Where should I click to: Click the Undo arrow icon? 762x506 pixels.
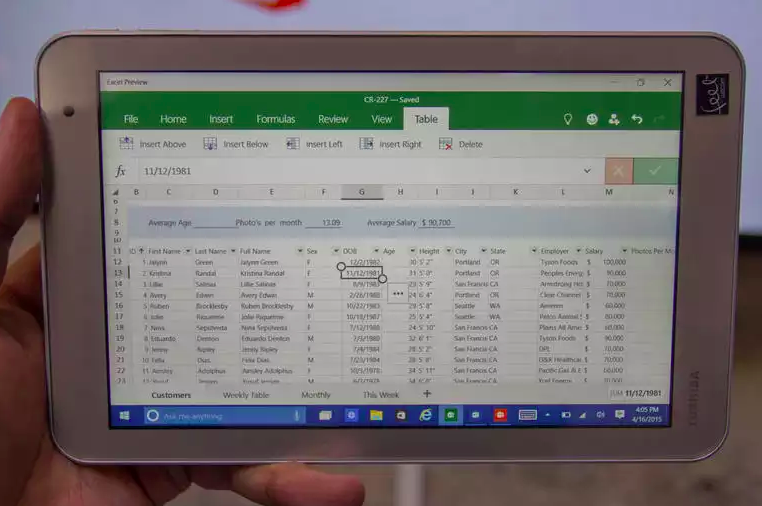click(637, 119)
